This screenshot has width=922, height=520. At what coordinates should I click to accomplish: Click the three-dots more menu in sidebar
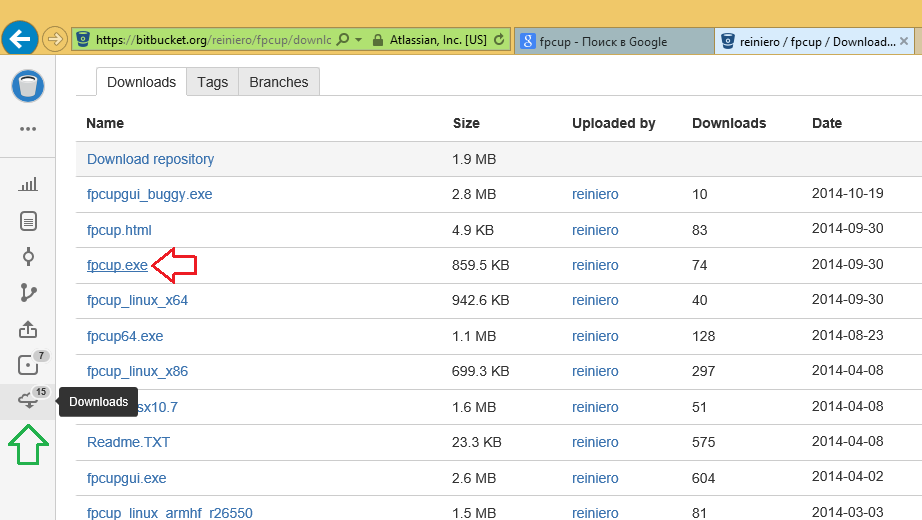pyautogui.click(x=28, y=129)
